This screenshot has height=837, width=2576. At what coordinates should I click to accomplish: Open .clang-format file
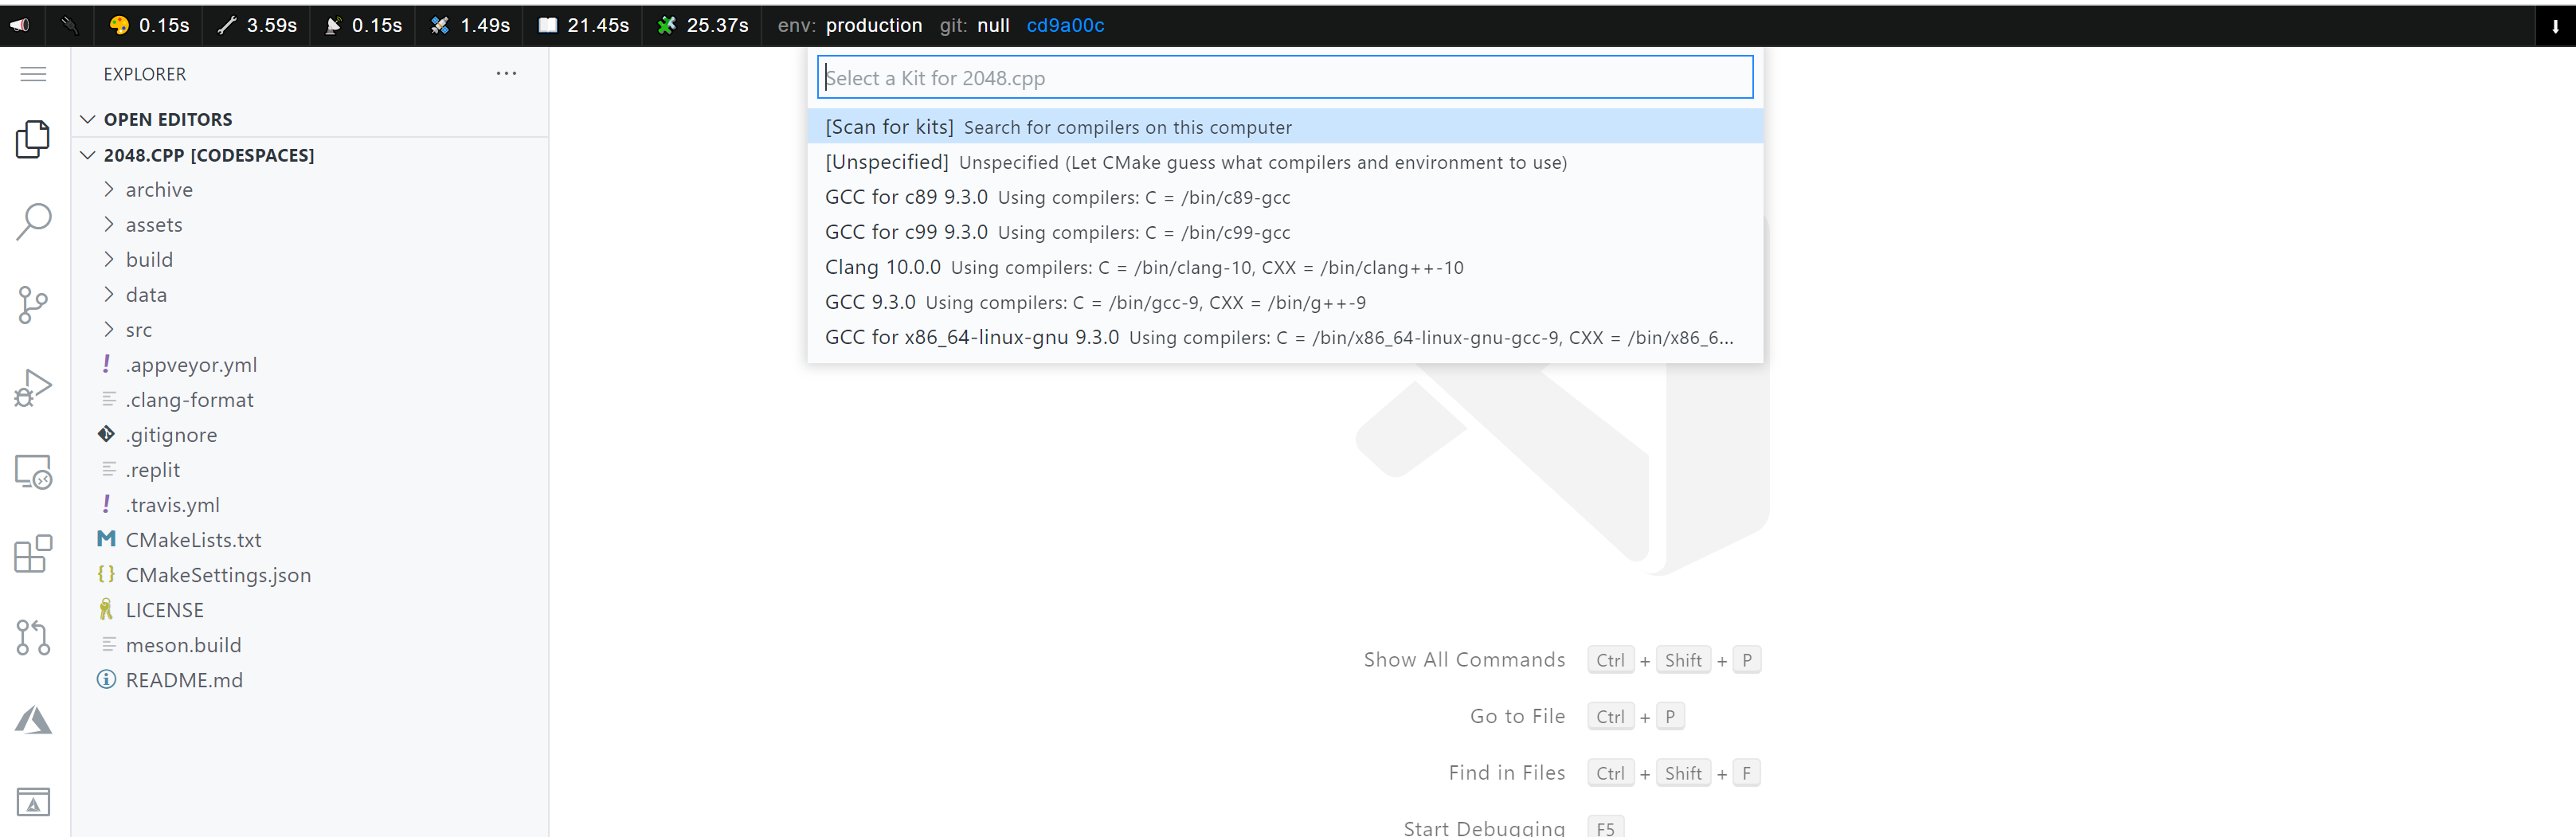tap(310, 400)
